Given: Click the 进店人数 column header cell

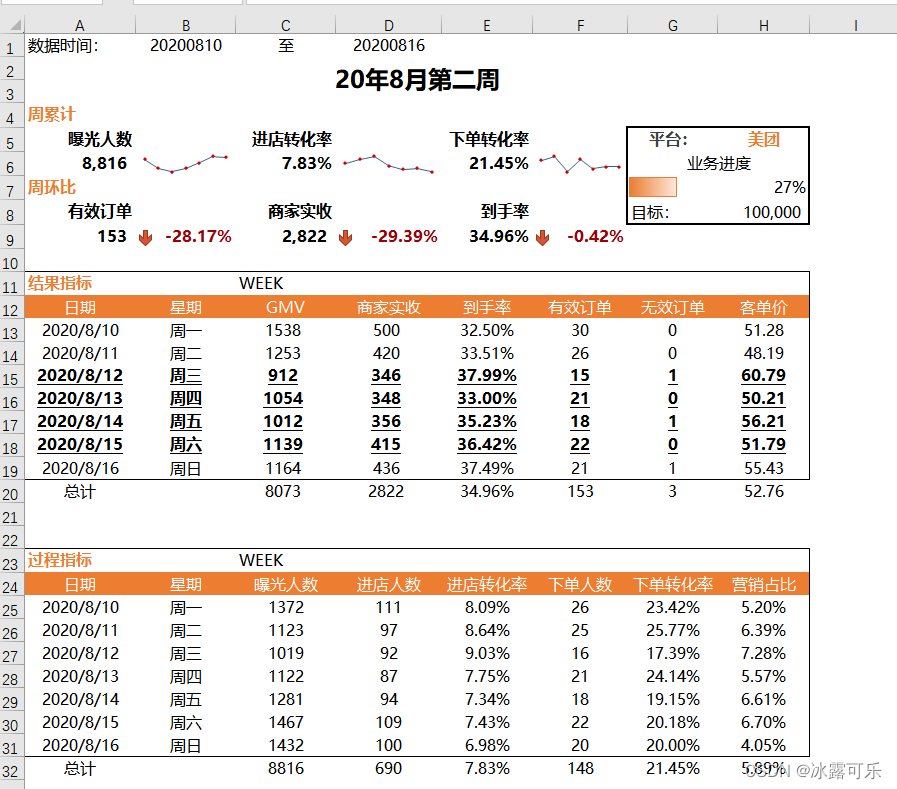Looking at the screenshot, I should (388, 584).
